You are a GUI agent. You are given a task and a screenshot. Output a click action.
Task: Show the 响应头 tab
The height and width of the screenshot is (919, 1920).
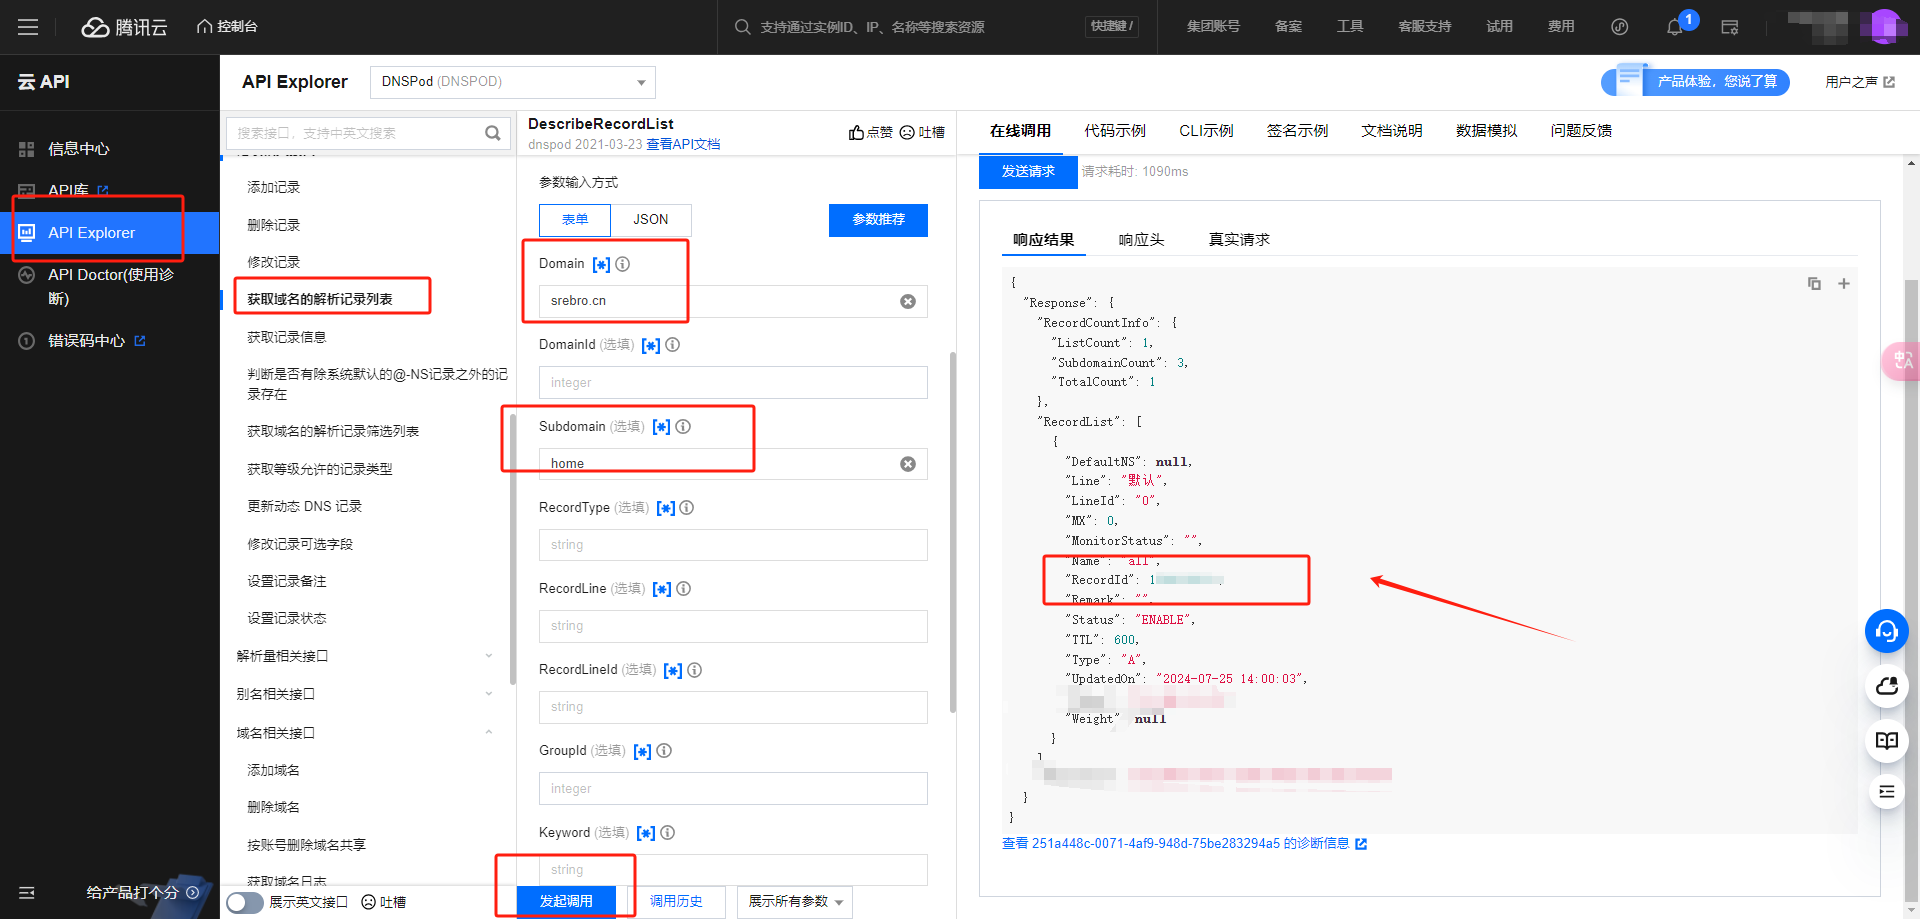pos(1141,240)
